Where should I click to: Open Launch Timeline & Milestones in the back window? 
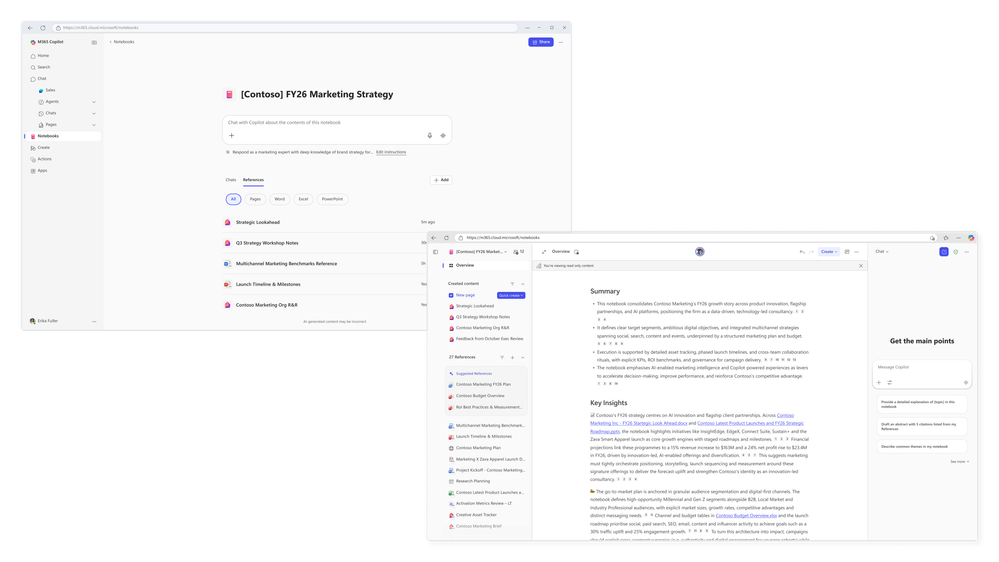[268, 284]
